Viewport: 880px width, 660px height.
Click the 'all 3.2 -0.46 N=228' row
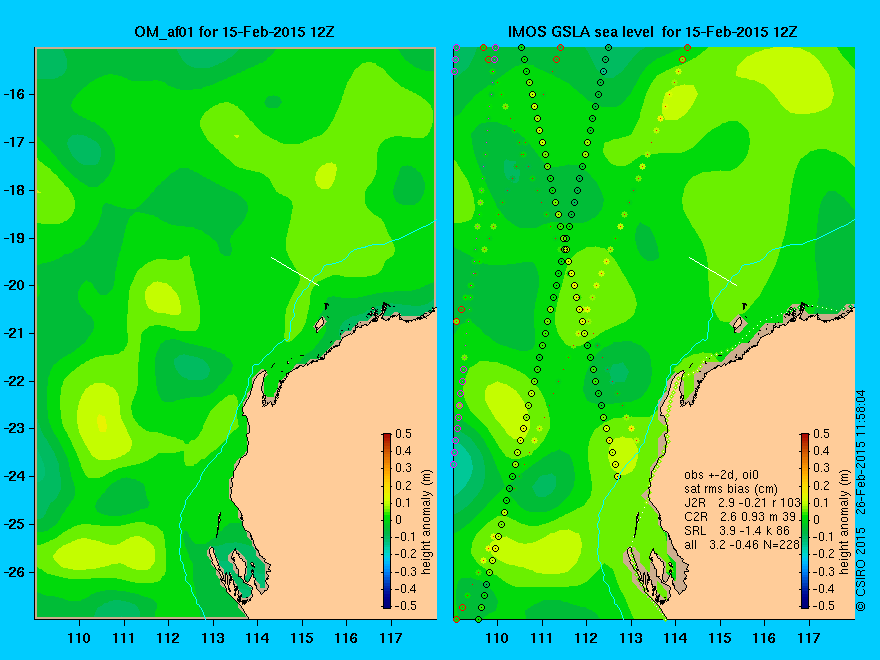[x=741, y=545]
